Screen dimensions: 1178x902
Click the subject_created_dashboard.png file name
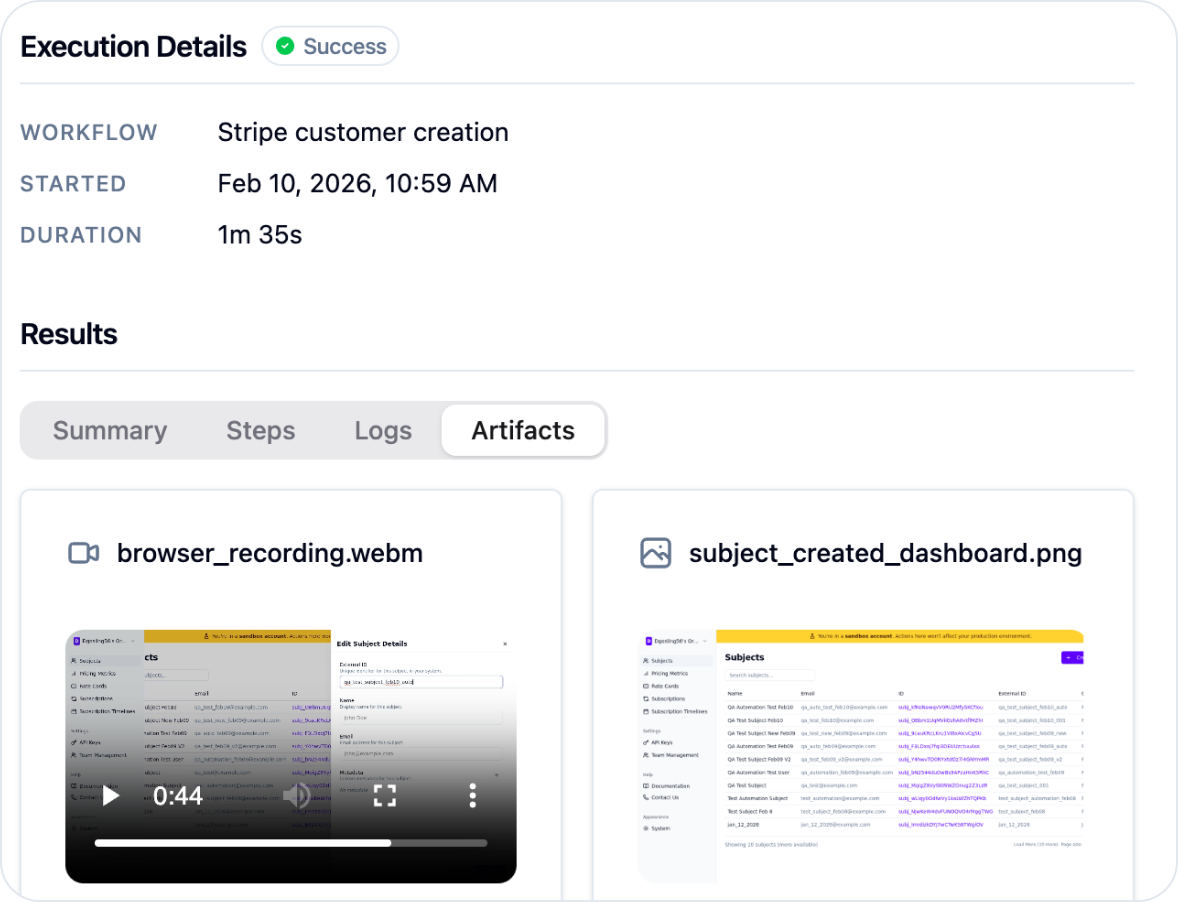pyautogui.click(x=885, y=552)
